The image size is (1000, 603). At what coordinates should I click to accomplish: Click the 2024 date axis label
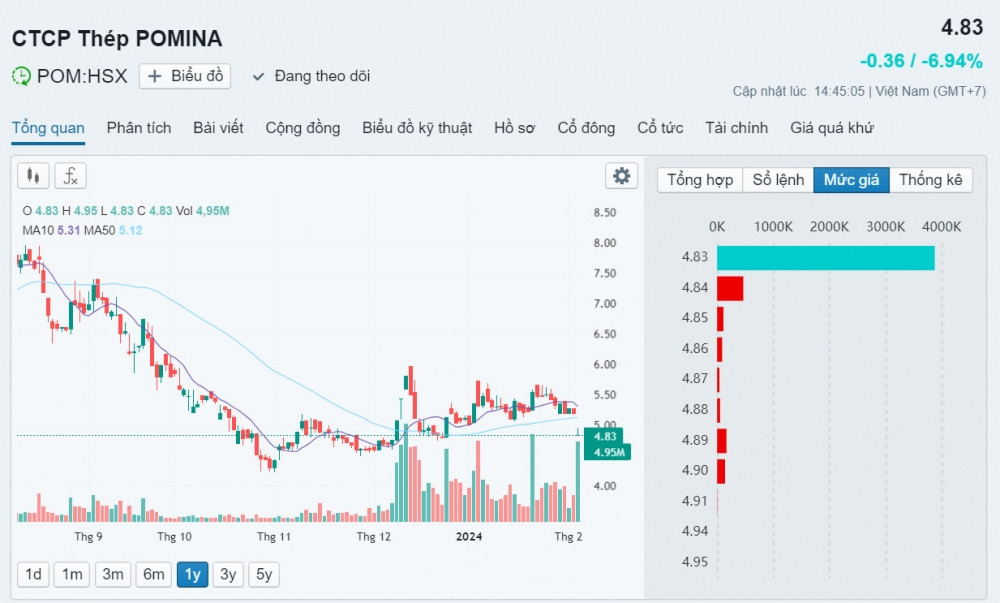pos(469,537)
